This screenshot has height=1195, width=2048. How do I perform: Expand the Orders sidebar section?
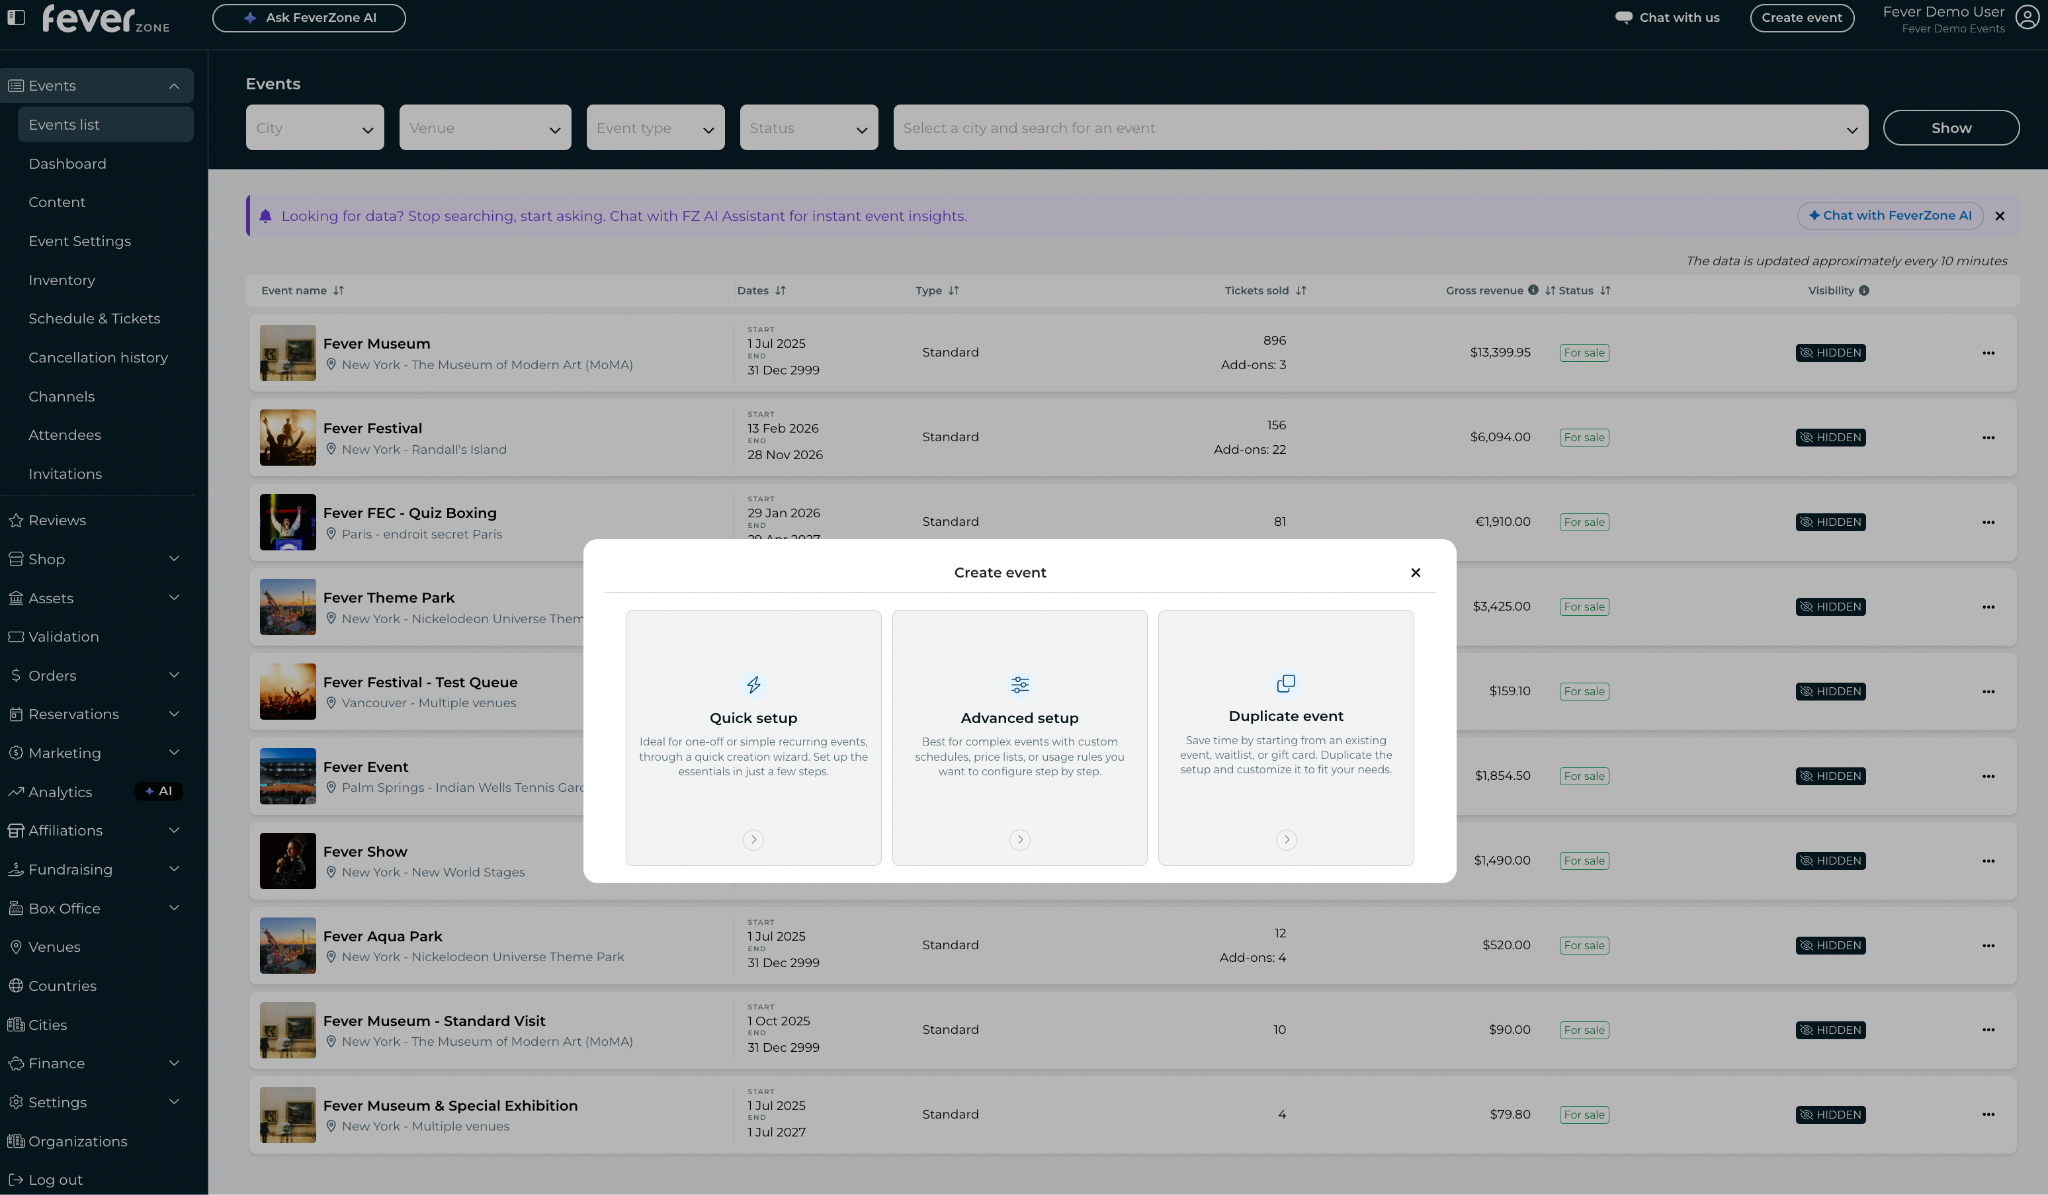click(x=174, y=676)
